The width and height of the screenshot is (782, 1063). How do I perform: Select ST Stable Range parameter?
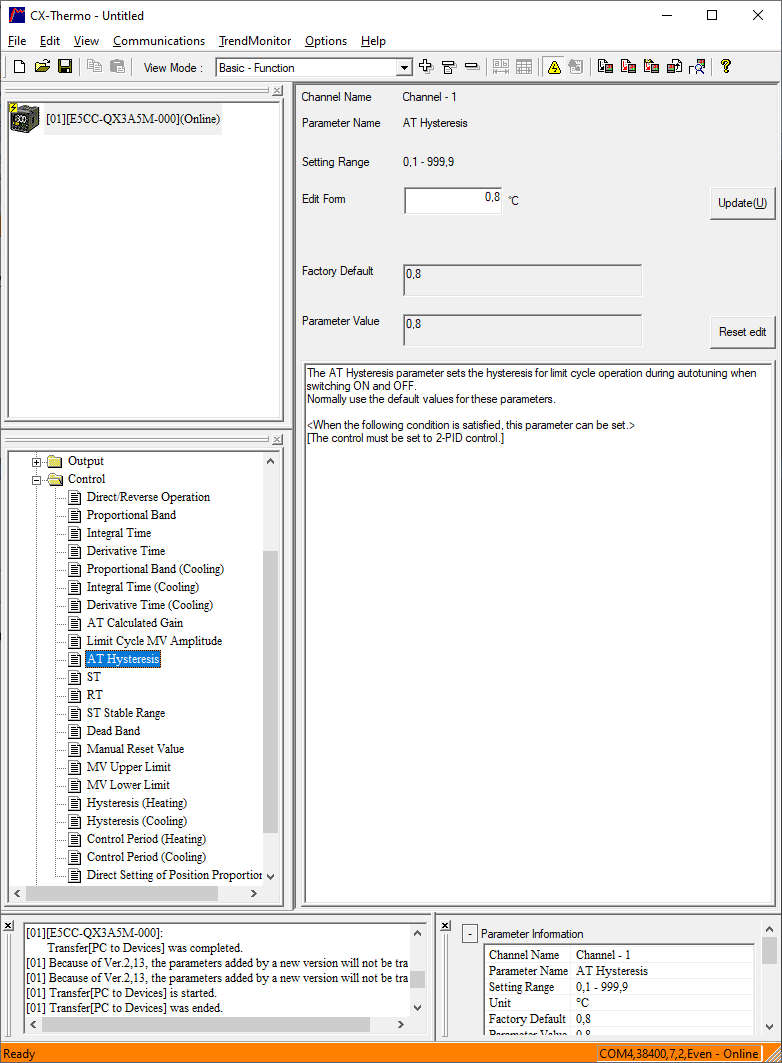126,713
